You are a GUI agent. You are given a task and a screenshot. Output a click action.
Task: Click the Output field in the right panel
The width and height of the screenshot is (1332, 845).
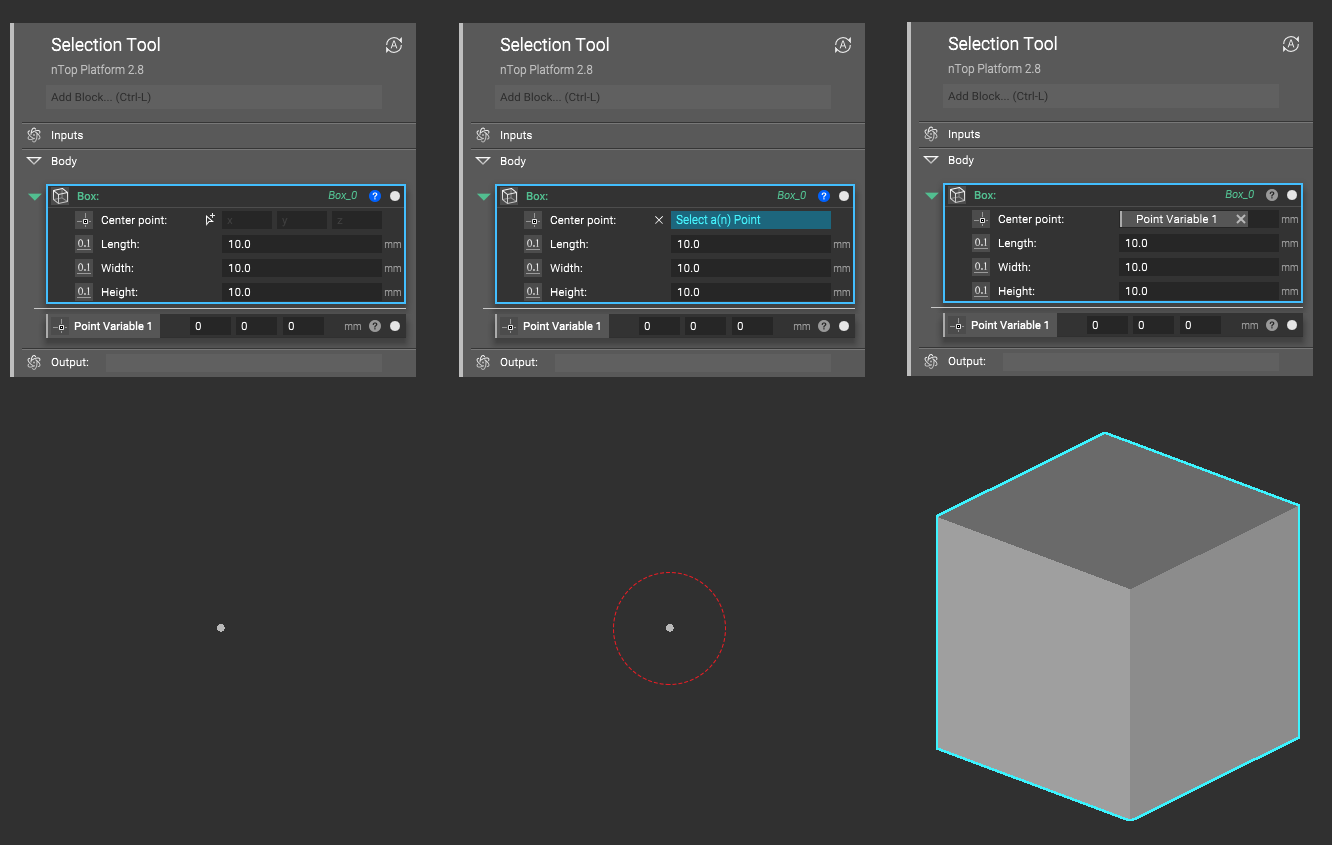point(1141,361)
